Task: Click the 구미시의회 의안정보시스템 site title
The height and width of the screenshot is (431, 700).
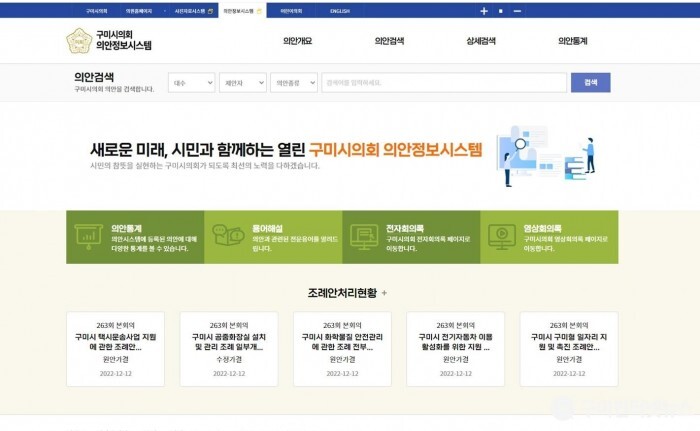Action: coord(124,40)
